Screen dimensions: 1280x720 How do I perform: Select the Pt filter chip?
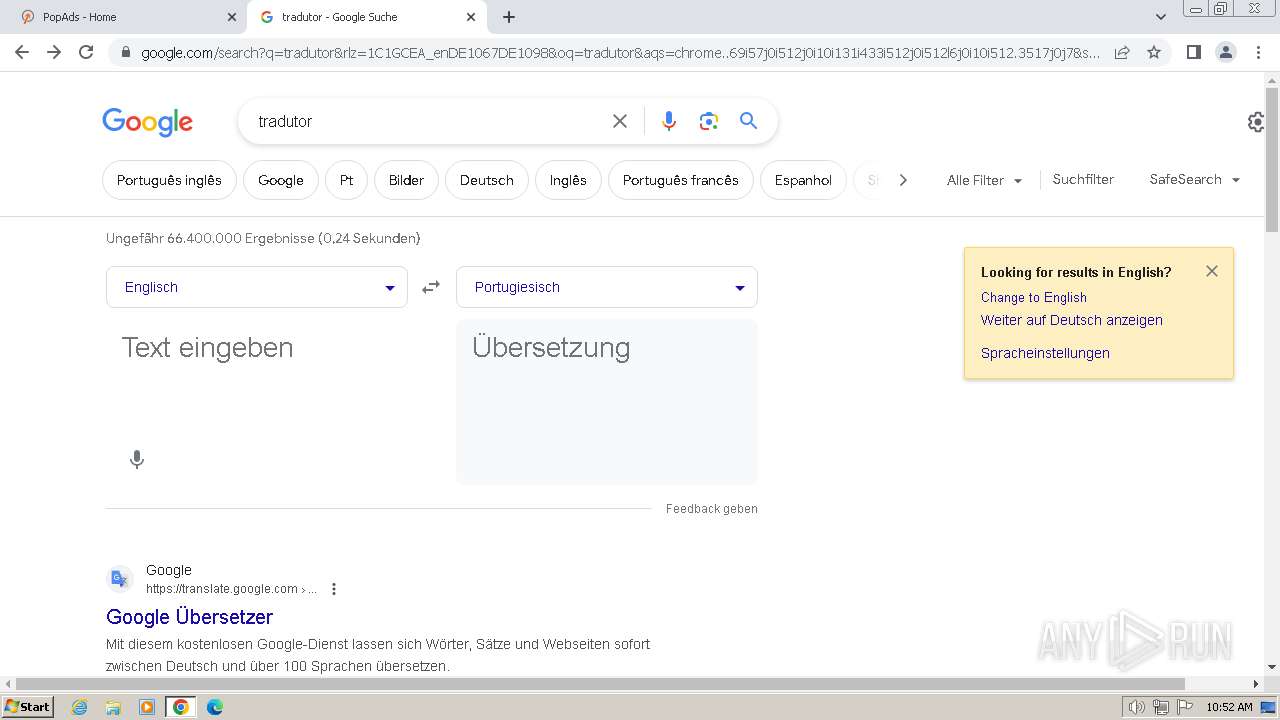(x=346, y=180)
